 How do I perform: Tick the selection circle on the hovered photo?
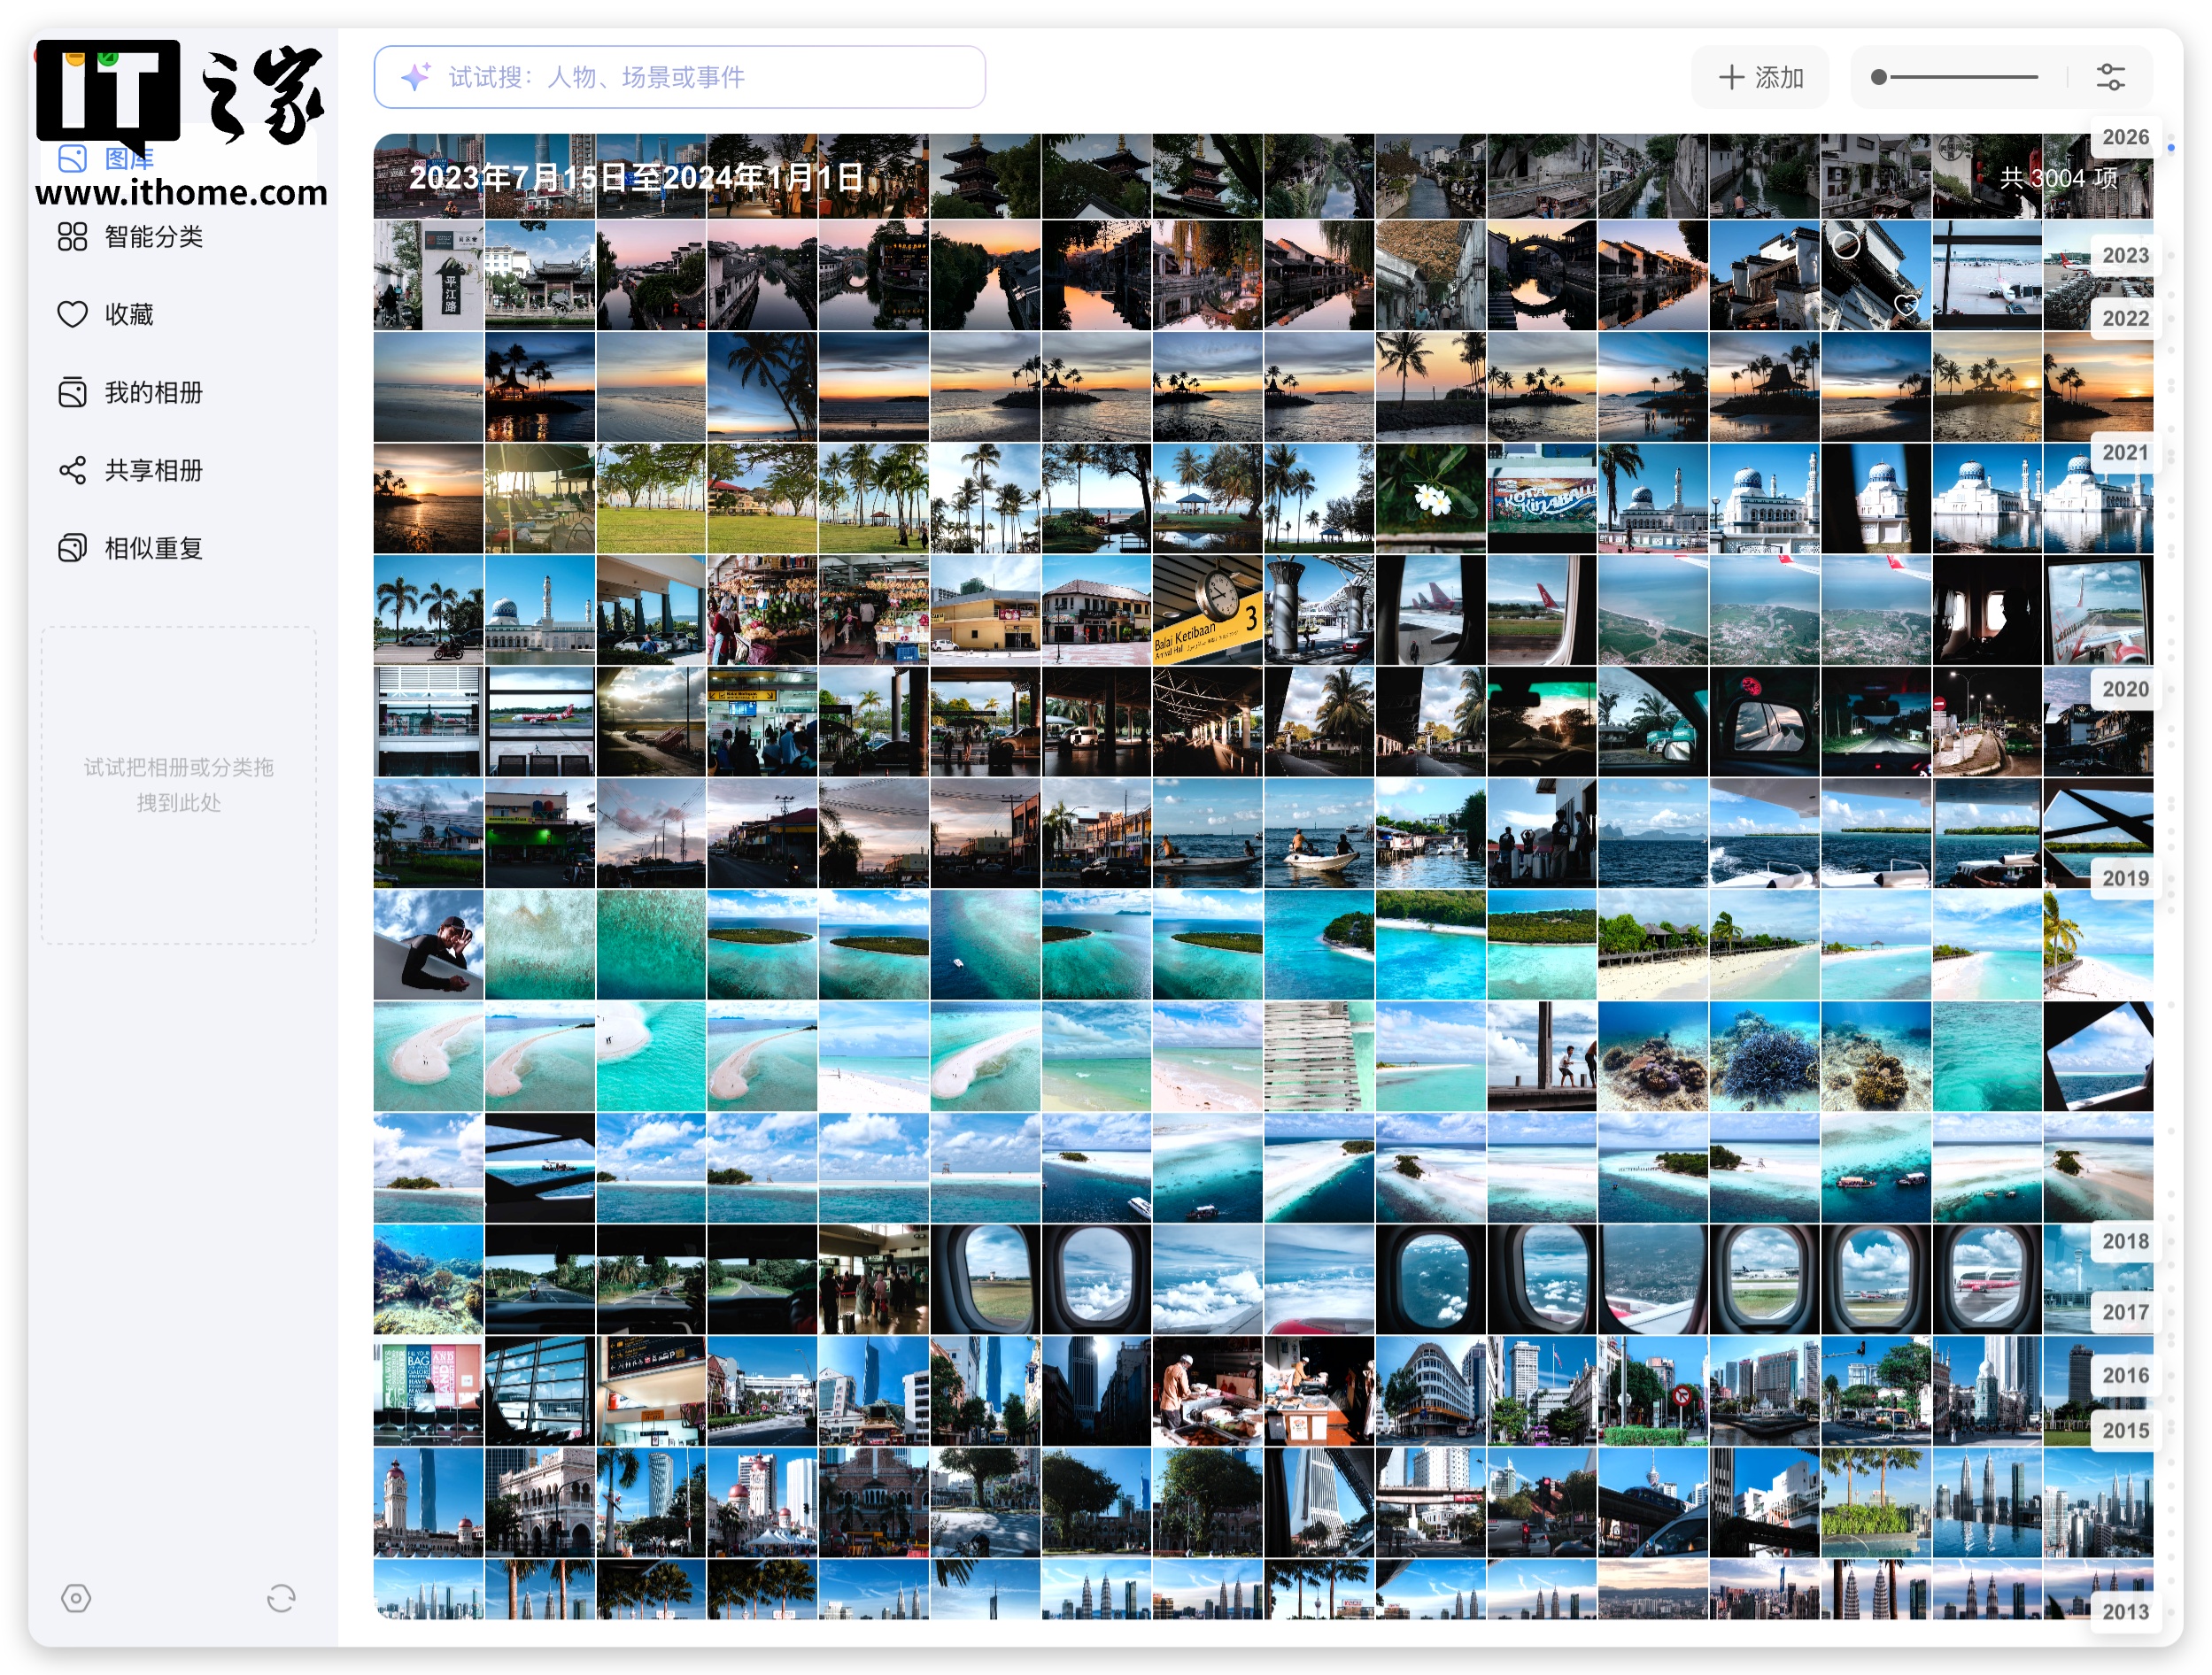pyautogui.click(x=1846, y=244)
